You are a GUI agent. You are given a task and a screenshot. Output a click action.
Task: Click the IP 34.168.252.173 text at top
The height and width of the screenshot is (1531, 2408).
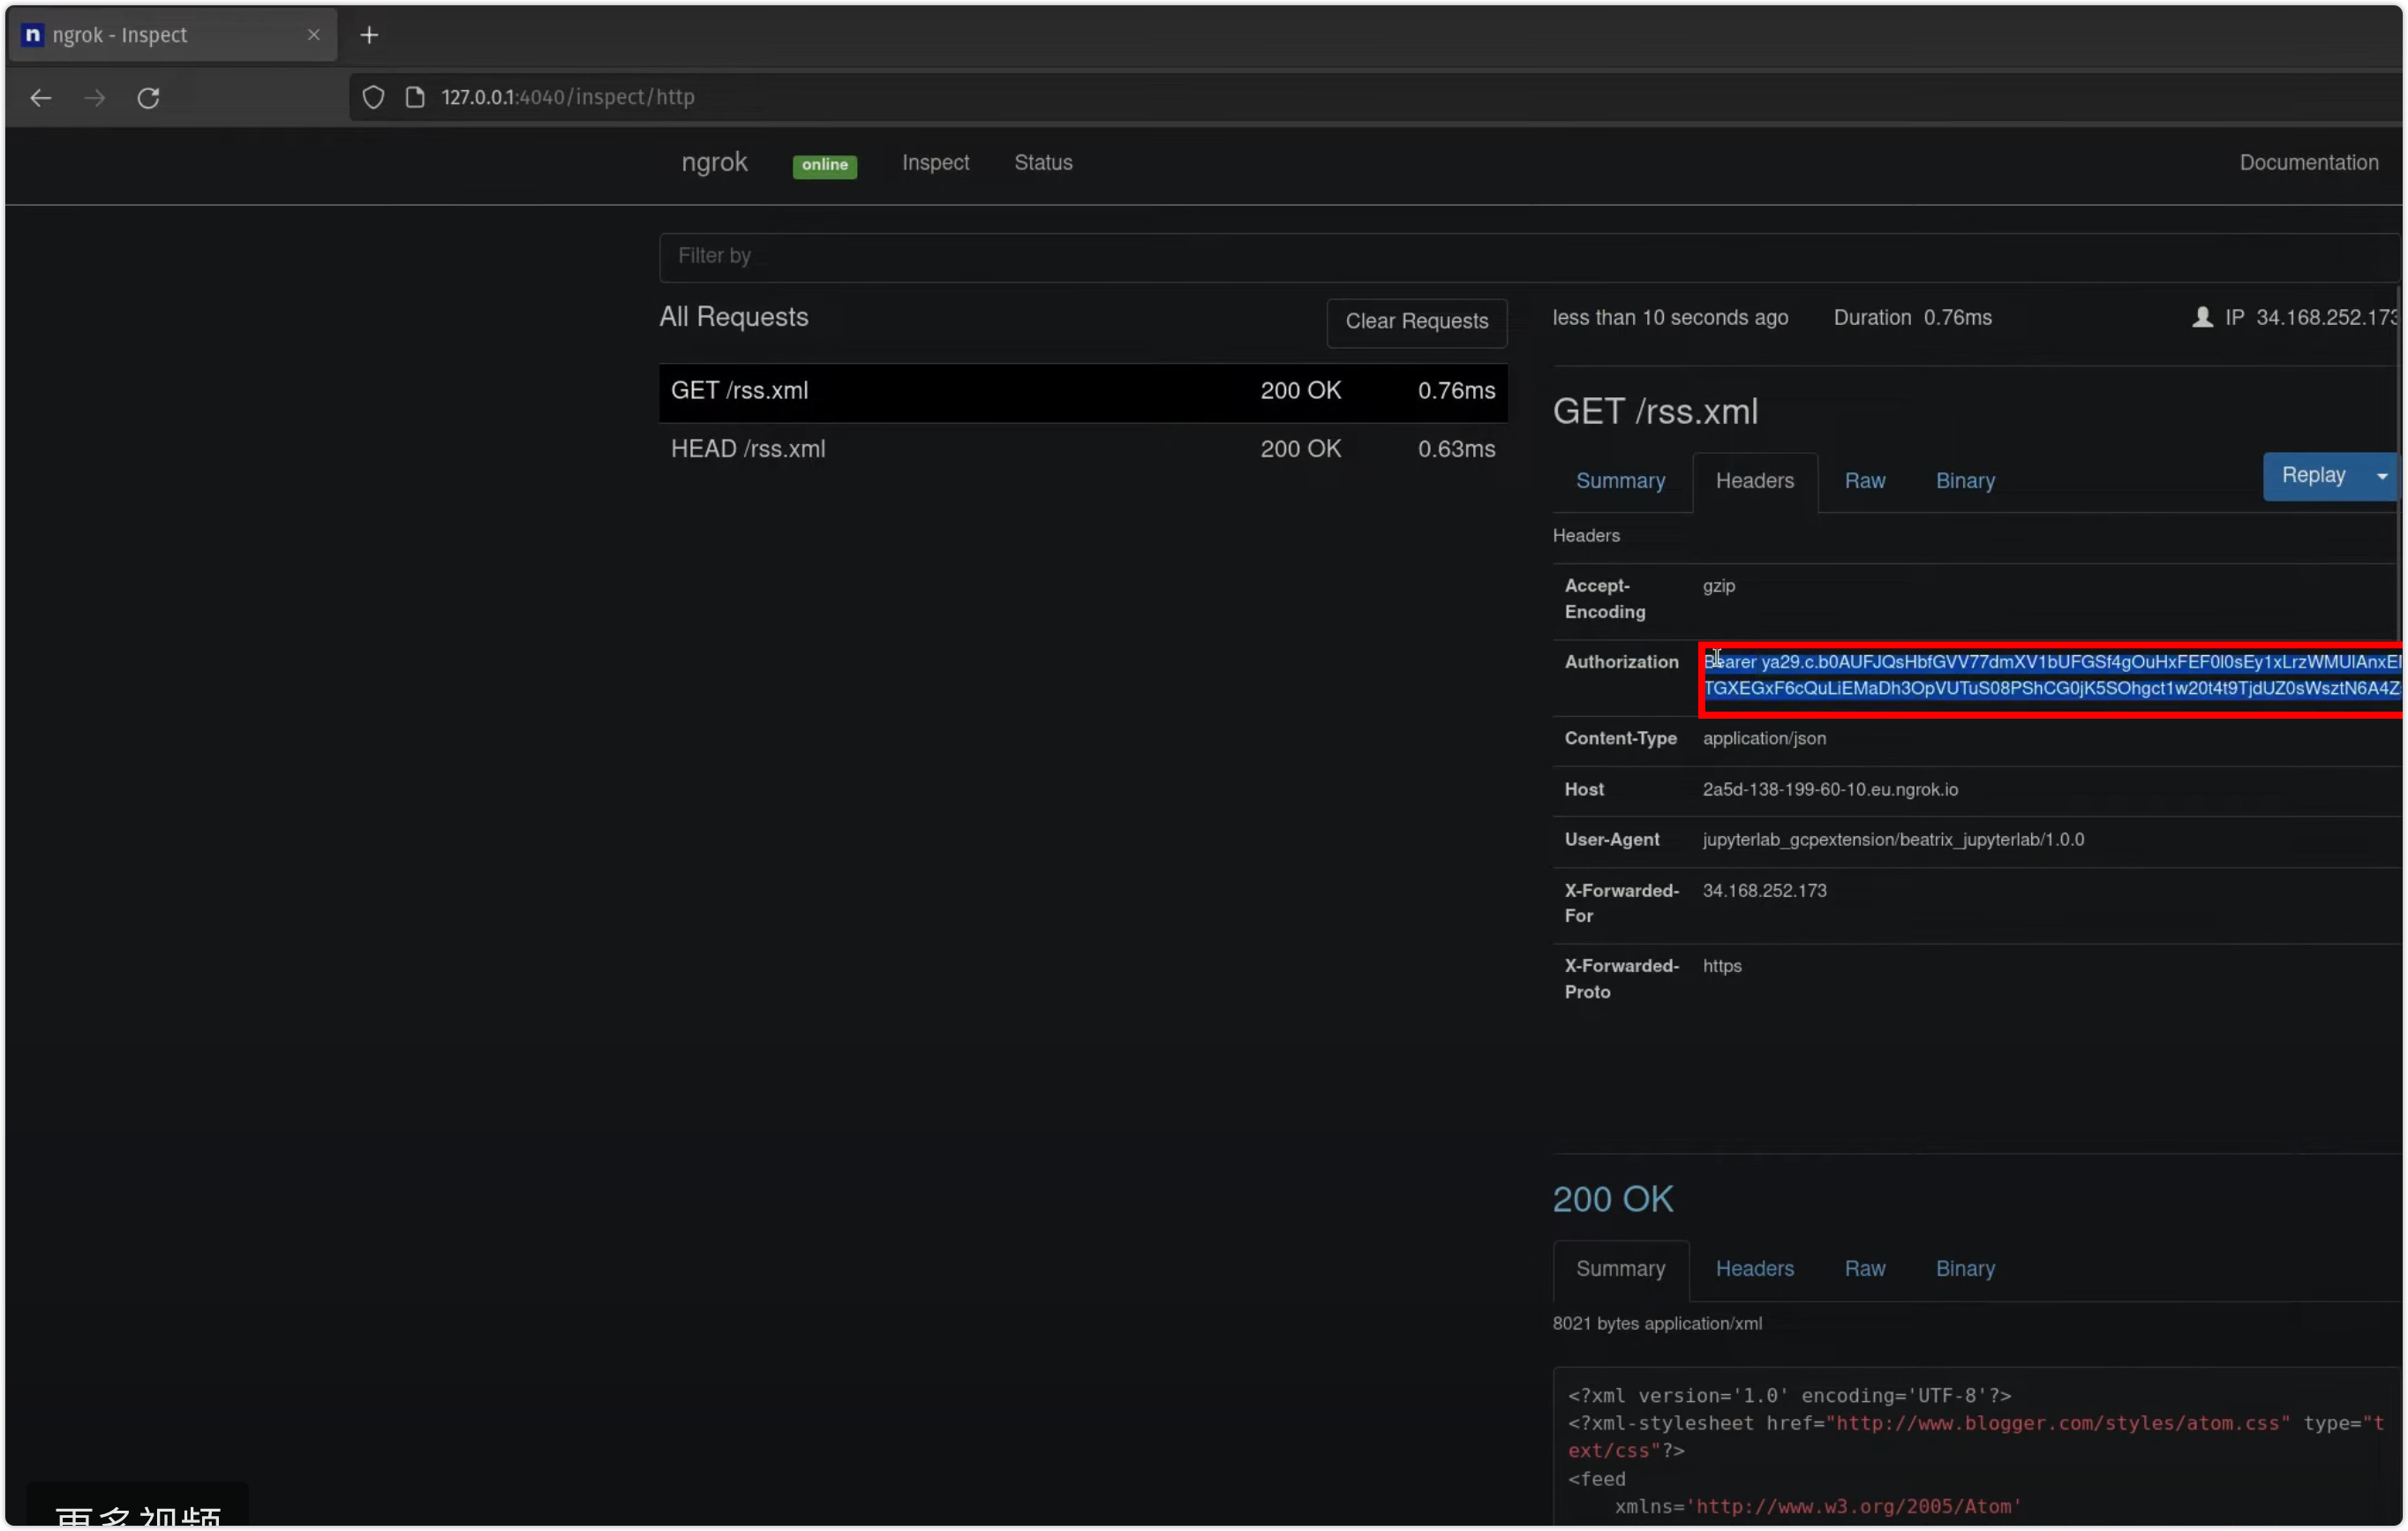[2311, 318]
